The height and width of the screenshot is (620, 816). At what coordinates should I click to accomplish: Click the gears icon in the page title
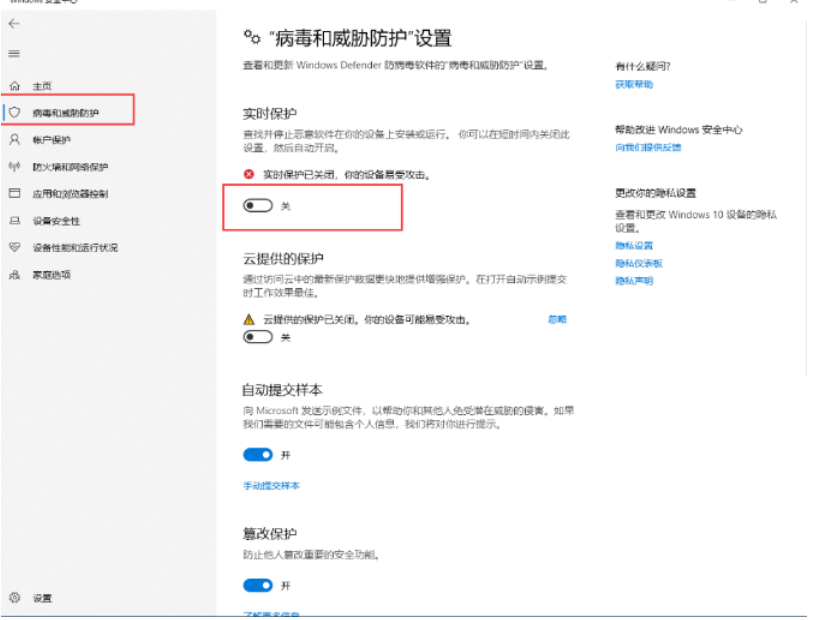[x=252, y=37]
